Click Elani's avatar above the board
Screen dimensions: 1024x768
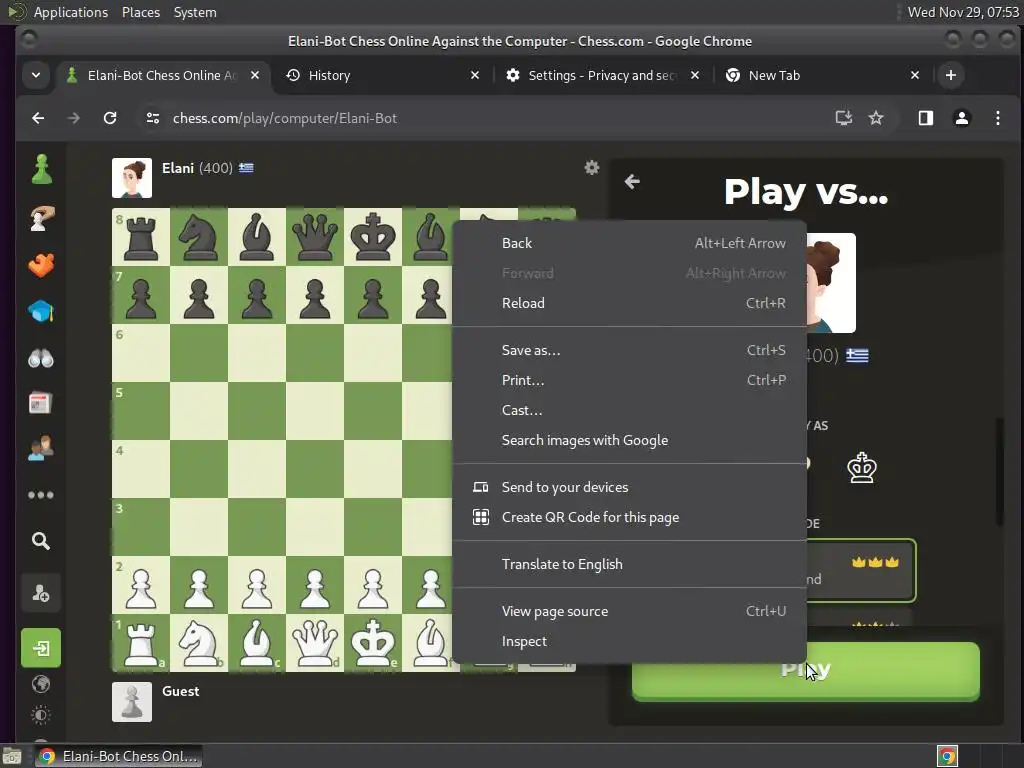[132, 178]
